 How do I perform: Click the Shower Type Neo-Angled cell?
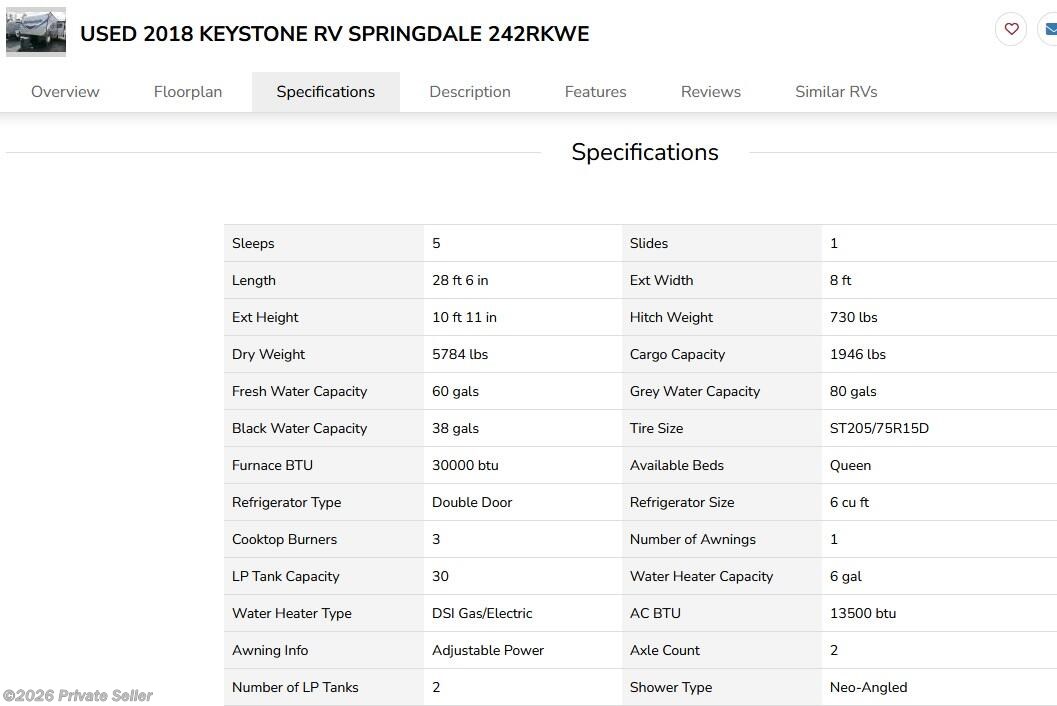(867, 687)
